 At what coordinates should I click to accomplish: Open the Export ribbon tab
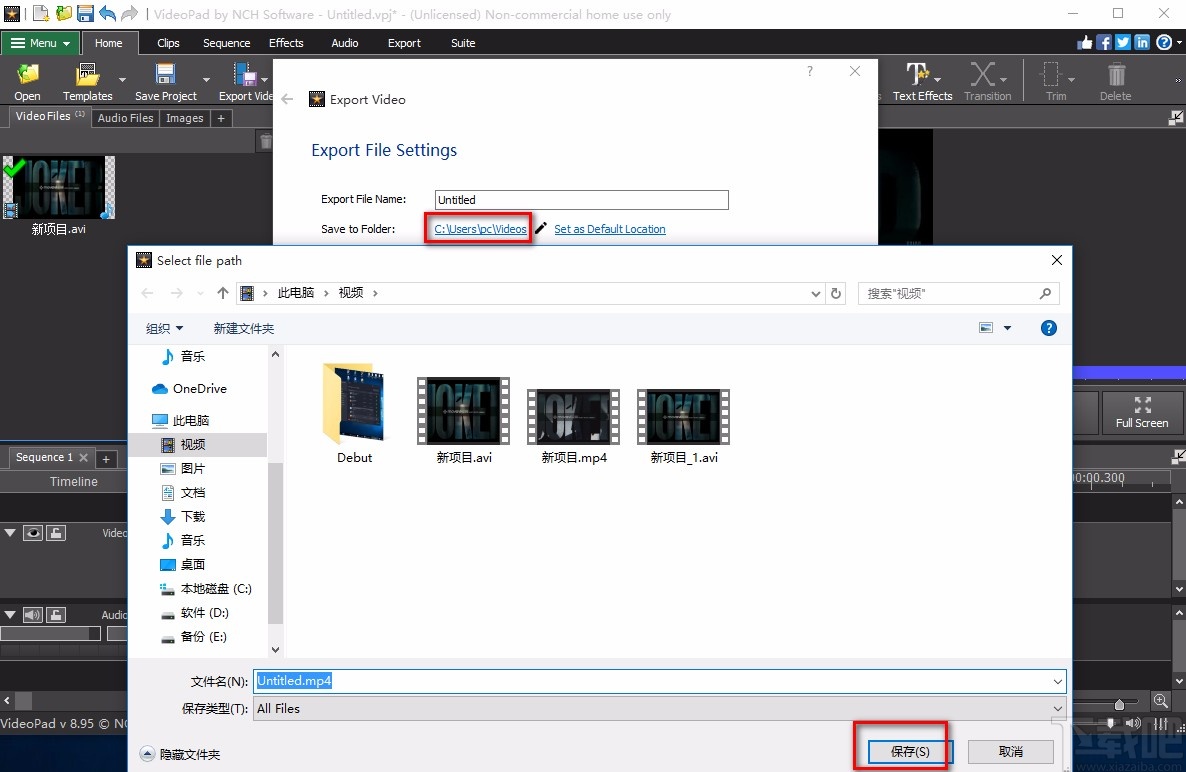[x=404, y=43]
